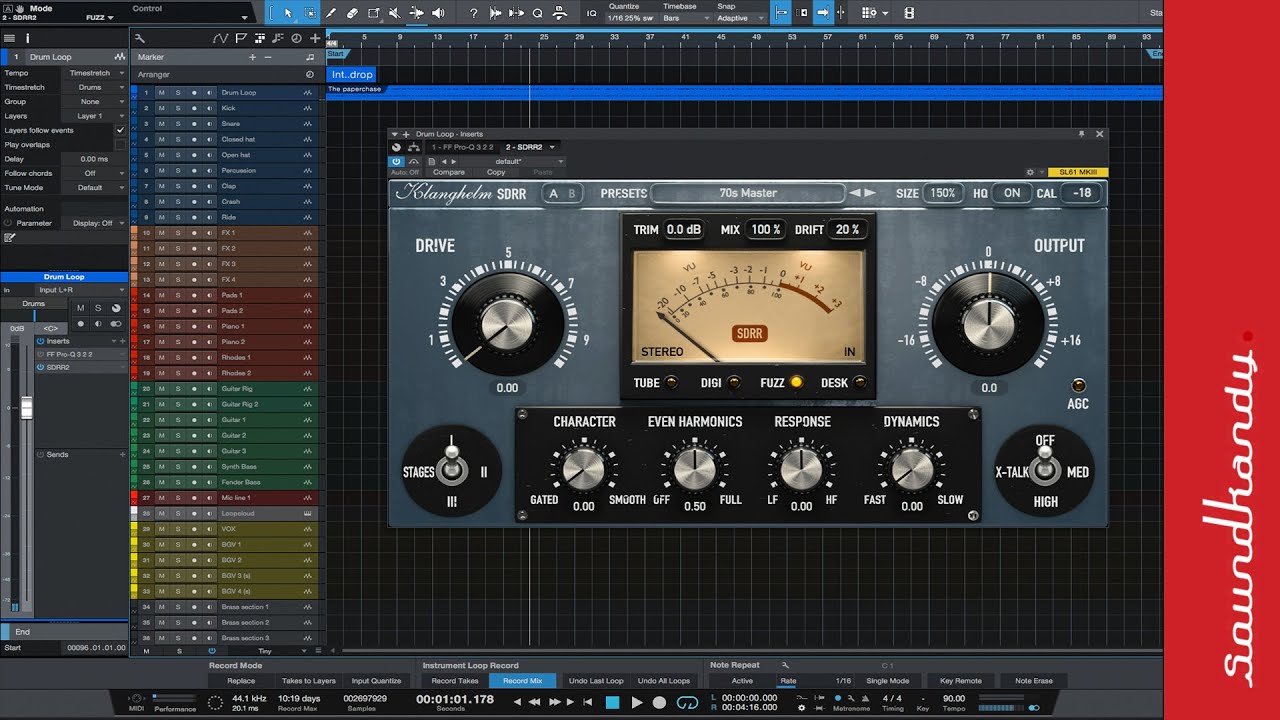This screenshot has width=1280, height=720.
Task: Open the channel routing icon in plugin header
Action: pos(414,147)
